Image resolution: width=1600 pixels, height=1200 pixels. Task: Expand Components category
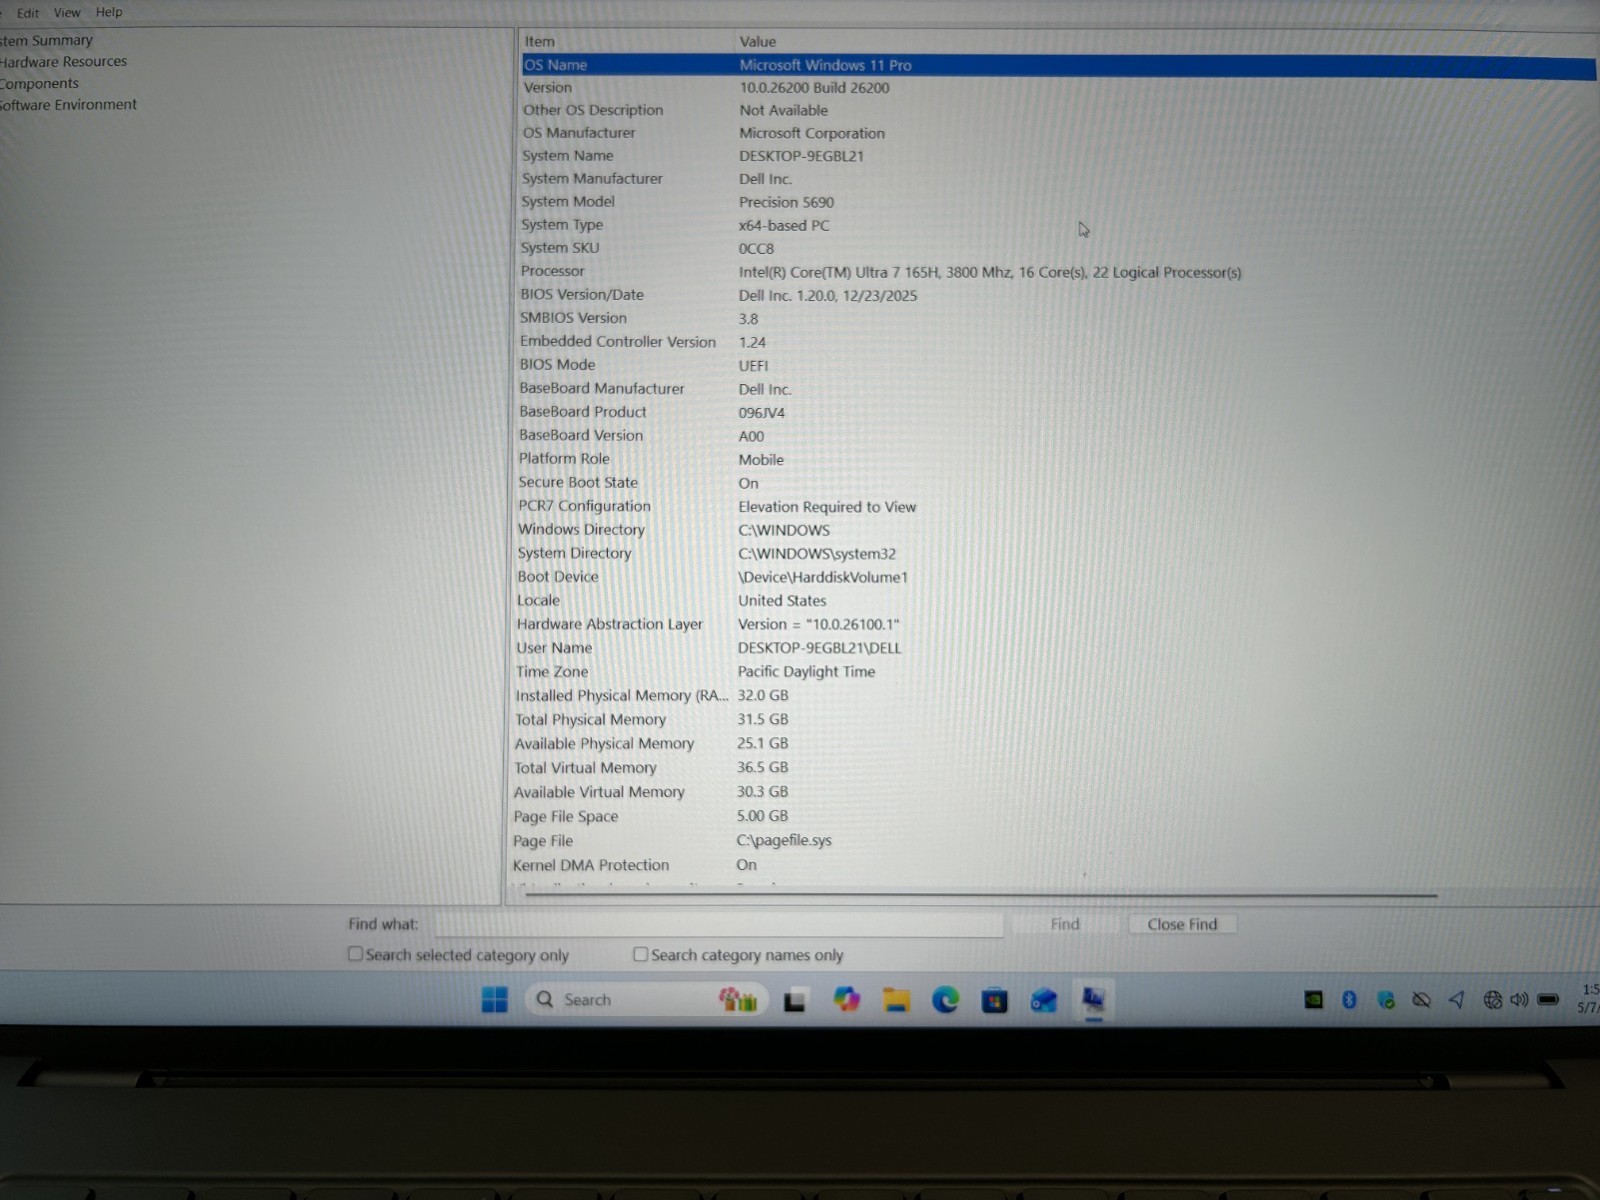click(x=39, y=83)
